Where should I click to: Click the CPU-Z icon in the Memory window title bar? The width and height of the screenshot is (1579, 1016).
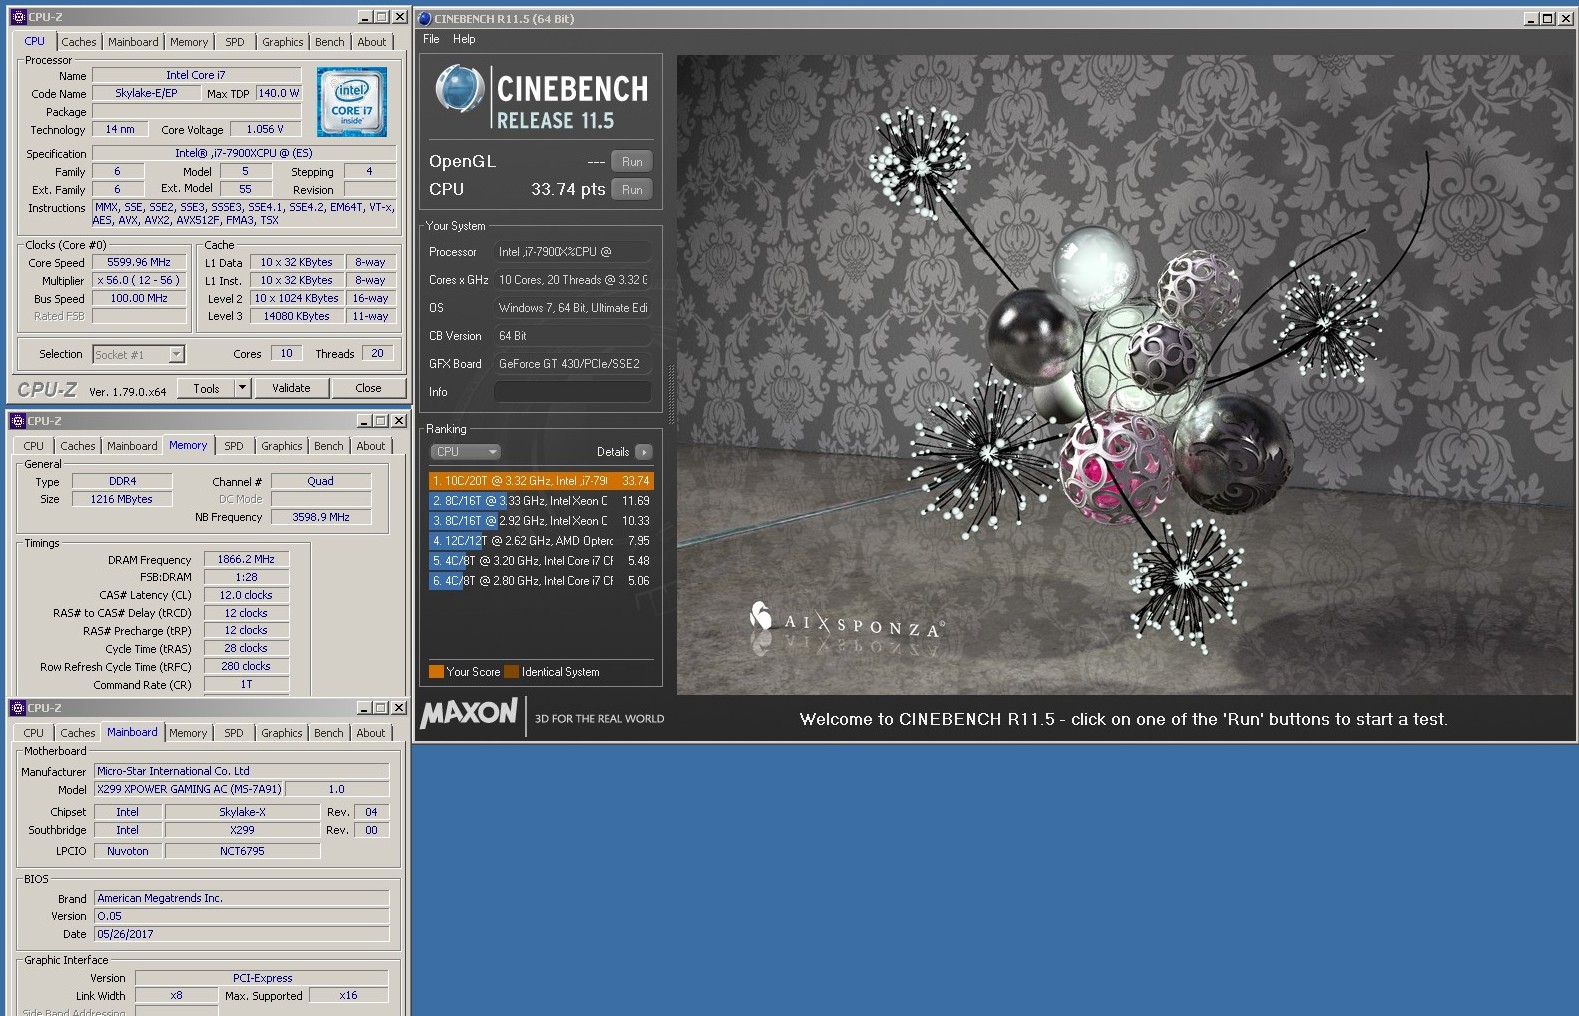(17, 421)
